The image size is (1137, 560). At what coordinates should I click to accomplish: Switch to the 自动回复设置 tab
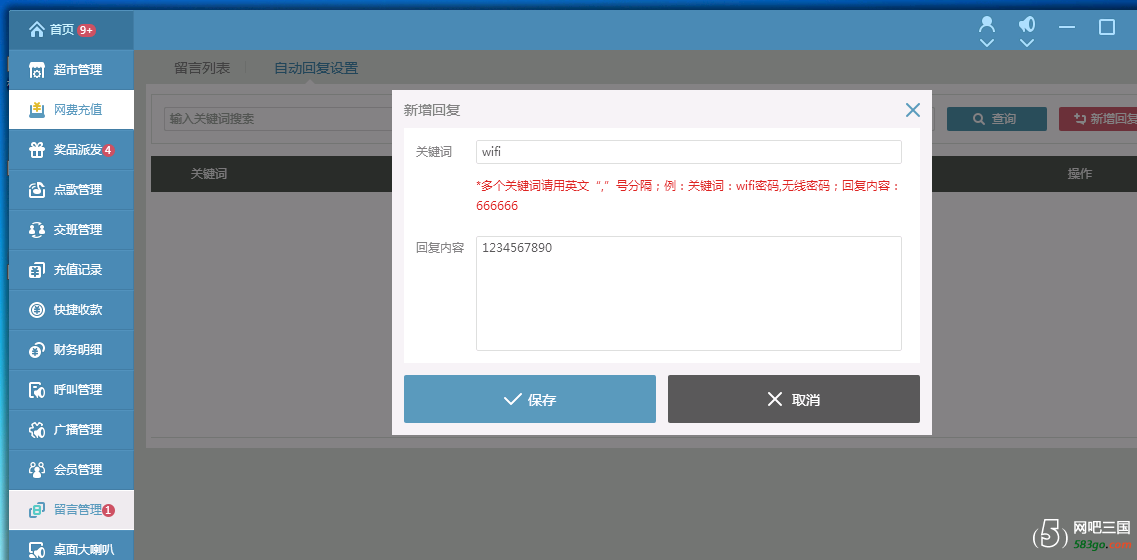click(x=316, y=68)
